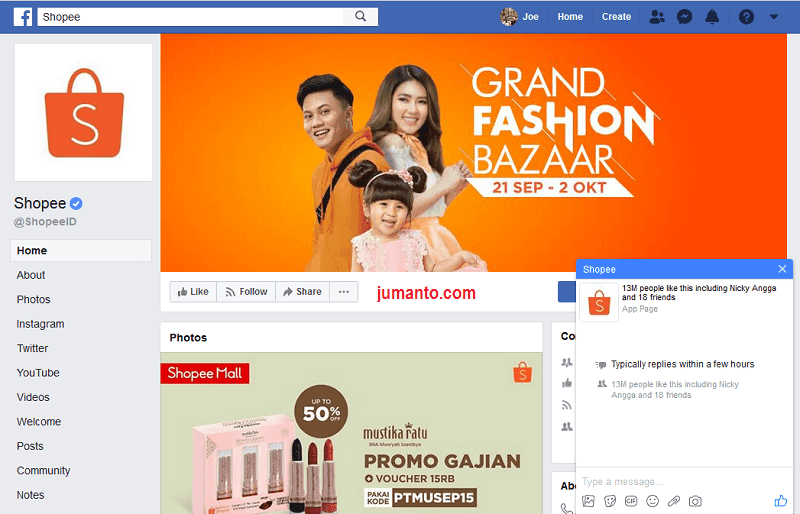Click the Shopee verified badge

click(76, 203)
